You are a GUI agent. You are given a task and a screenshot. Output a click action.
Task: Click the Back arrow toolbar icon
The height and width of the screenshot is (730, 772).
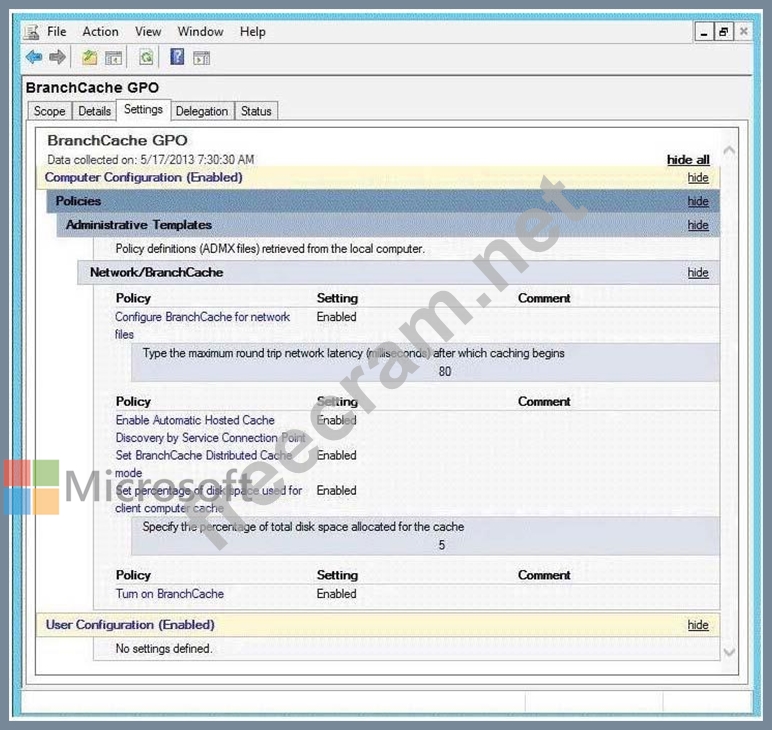point(34,58)
